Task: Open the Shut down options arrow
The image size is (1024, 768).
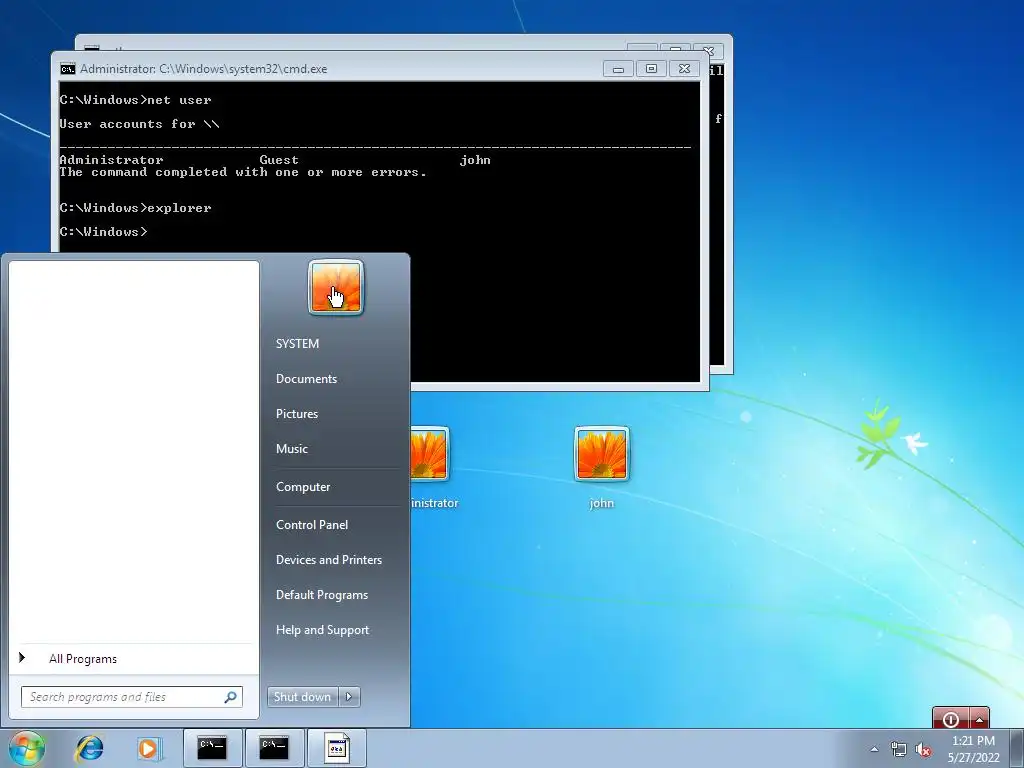Action: click(x=349, y=697)
